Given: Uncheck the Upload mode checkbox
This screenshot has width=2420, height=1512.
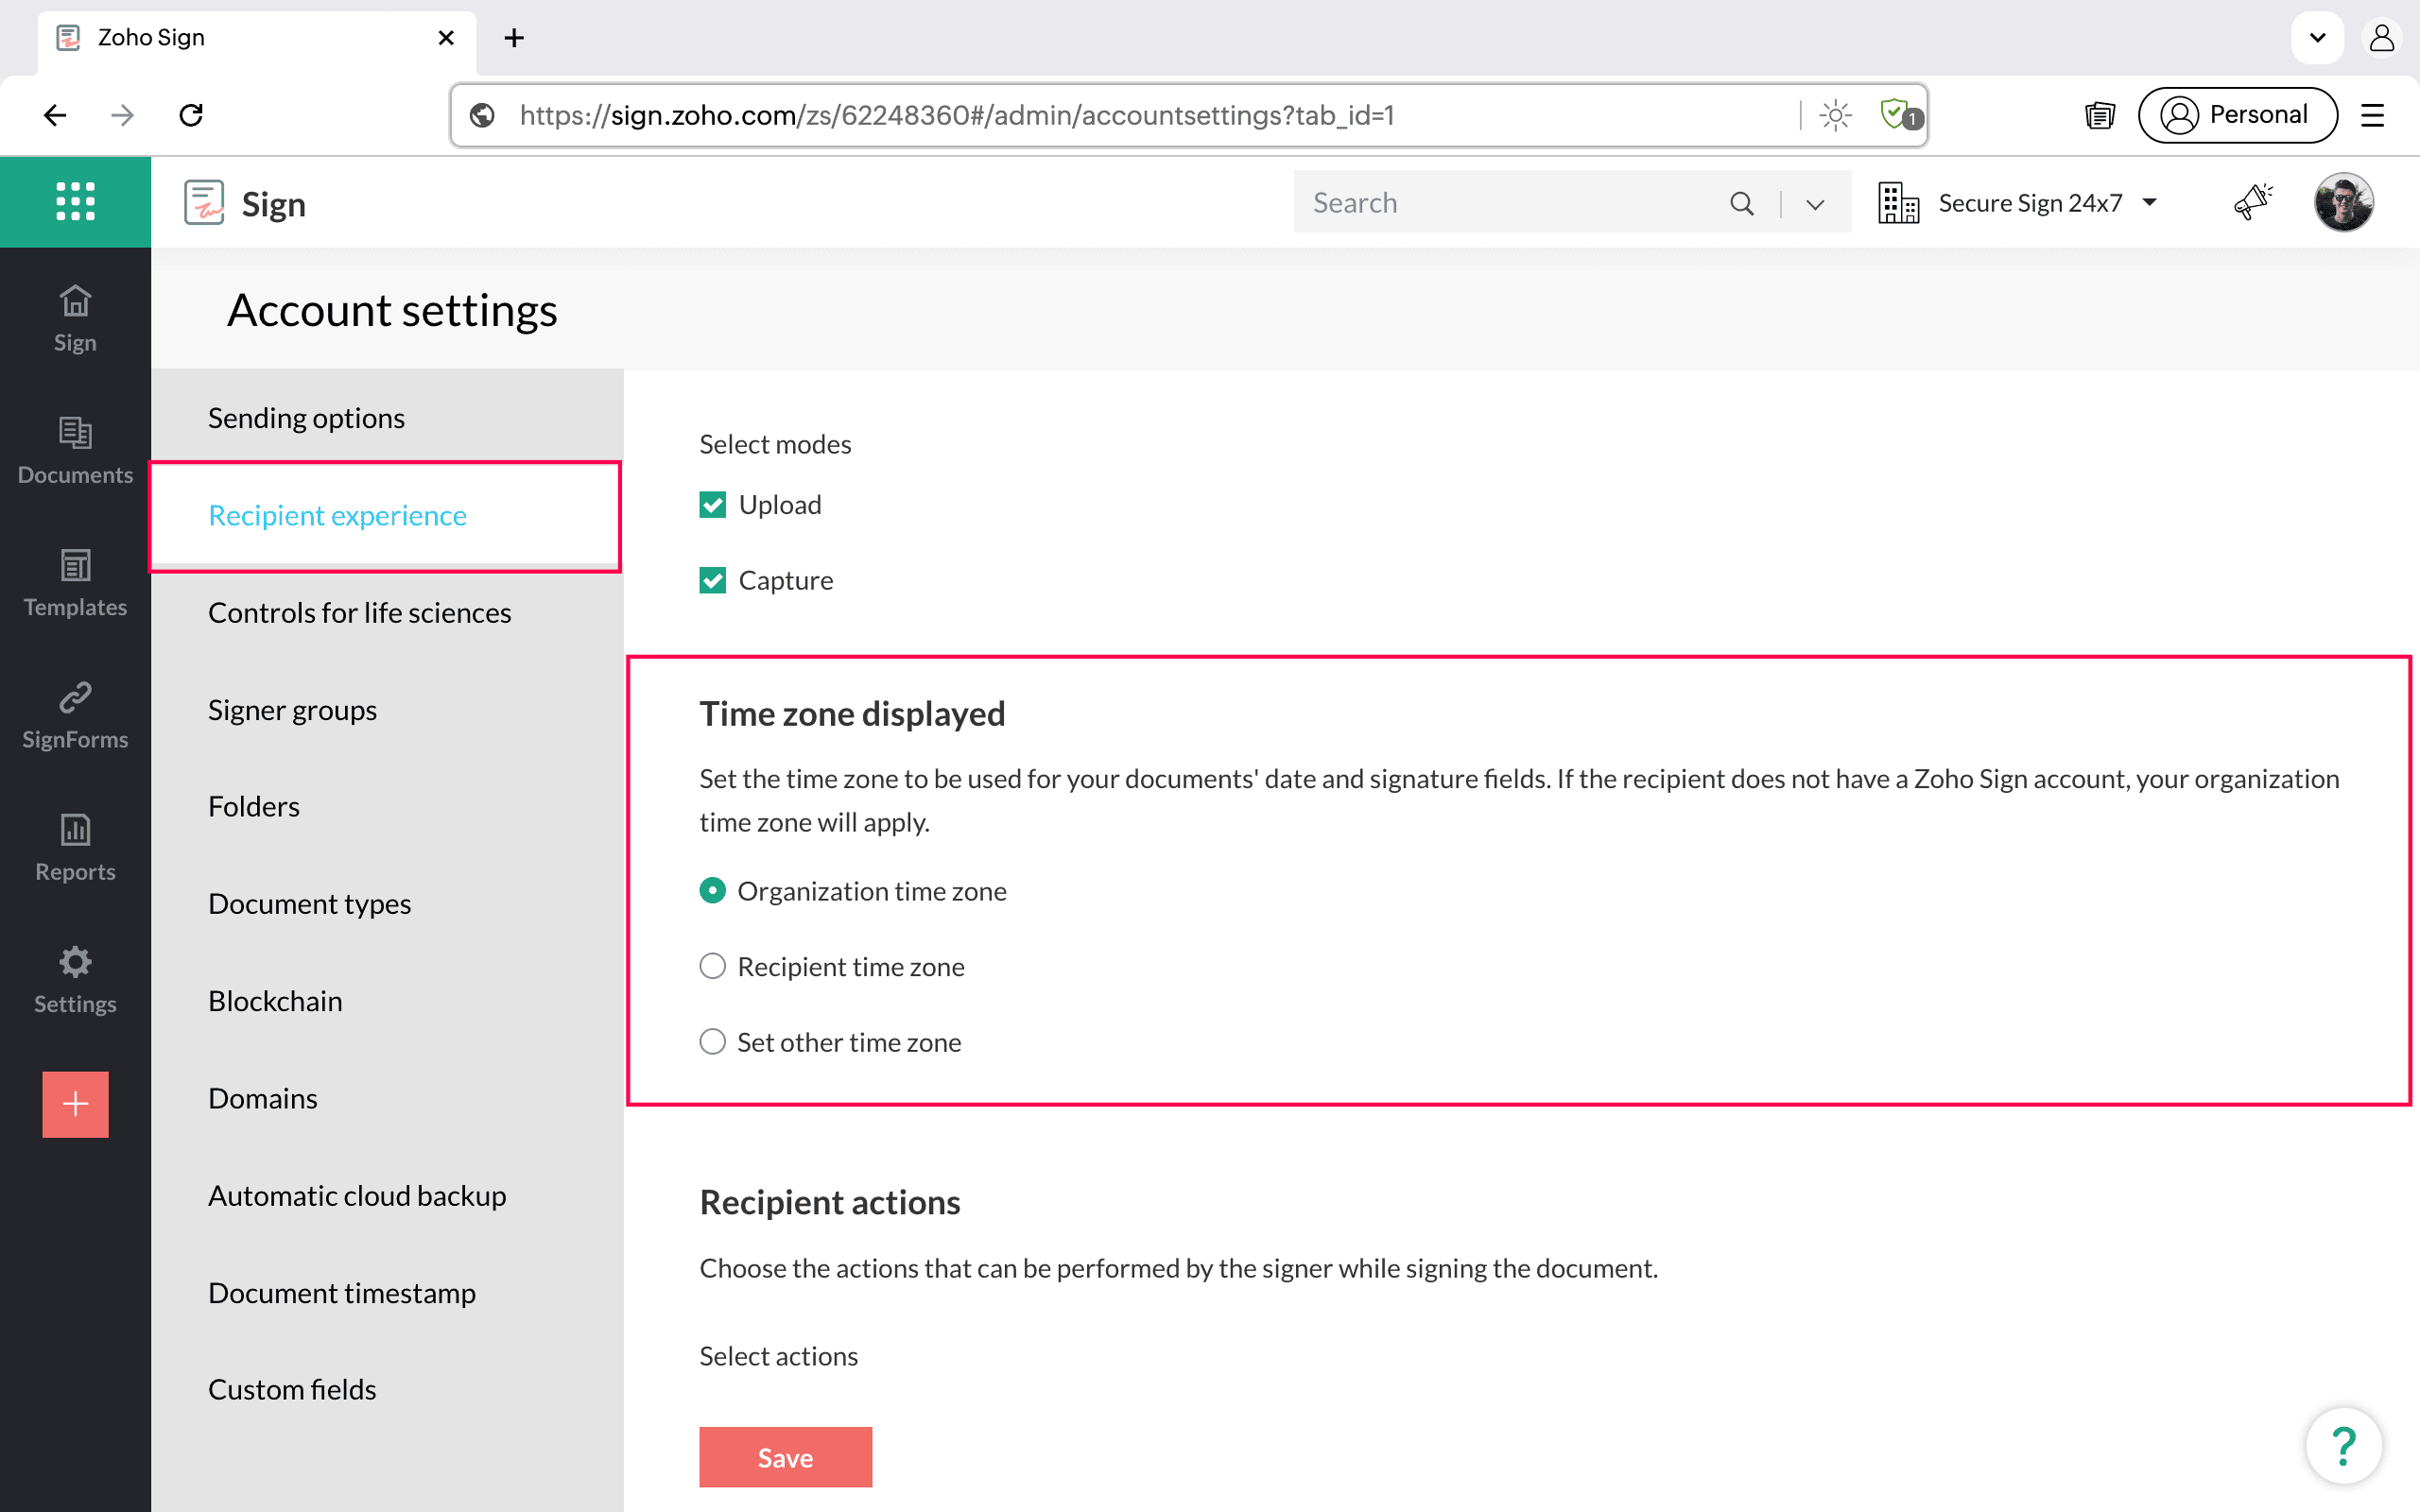Looking at the screenshot, I should pos(712,505).
